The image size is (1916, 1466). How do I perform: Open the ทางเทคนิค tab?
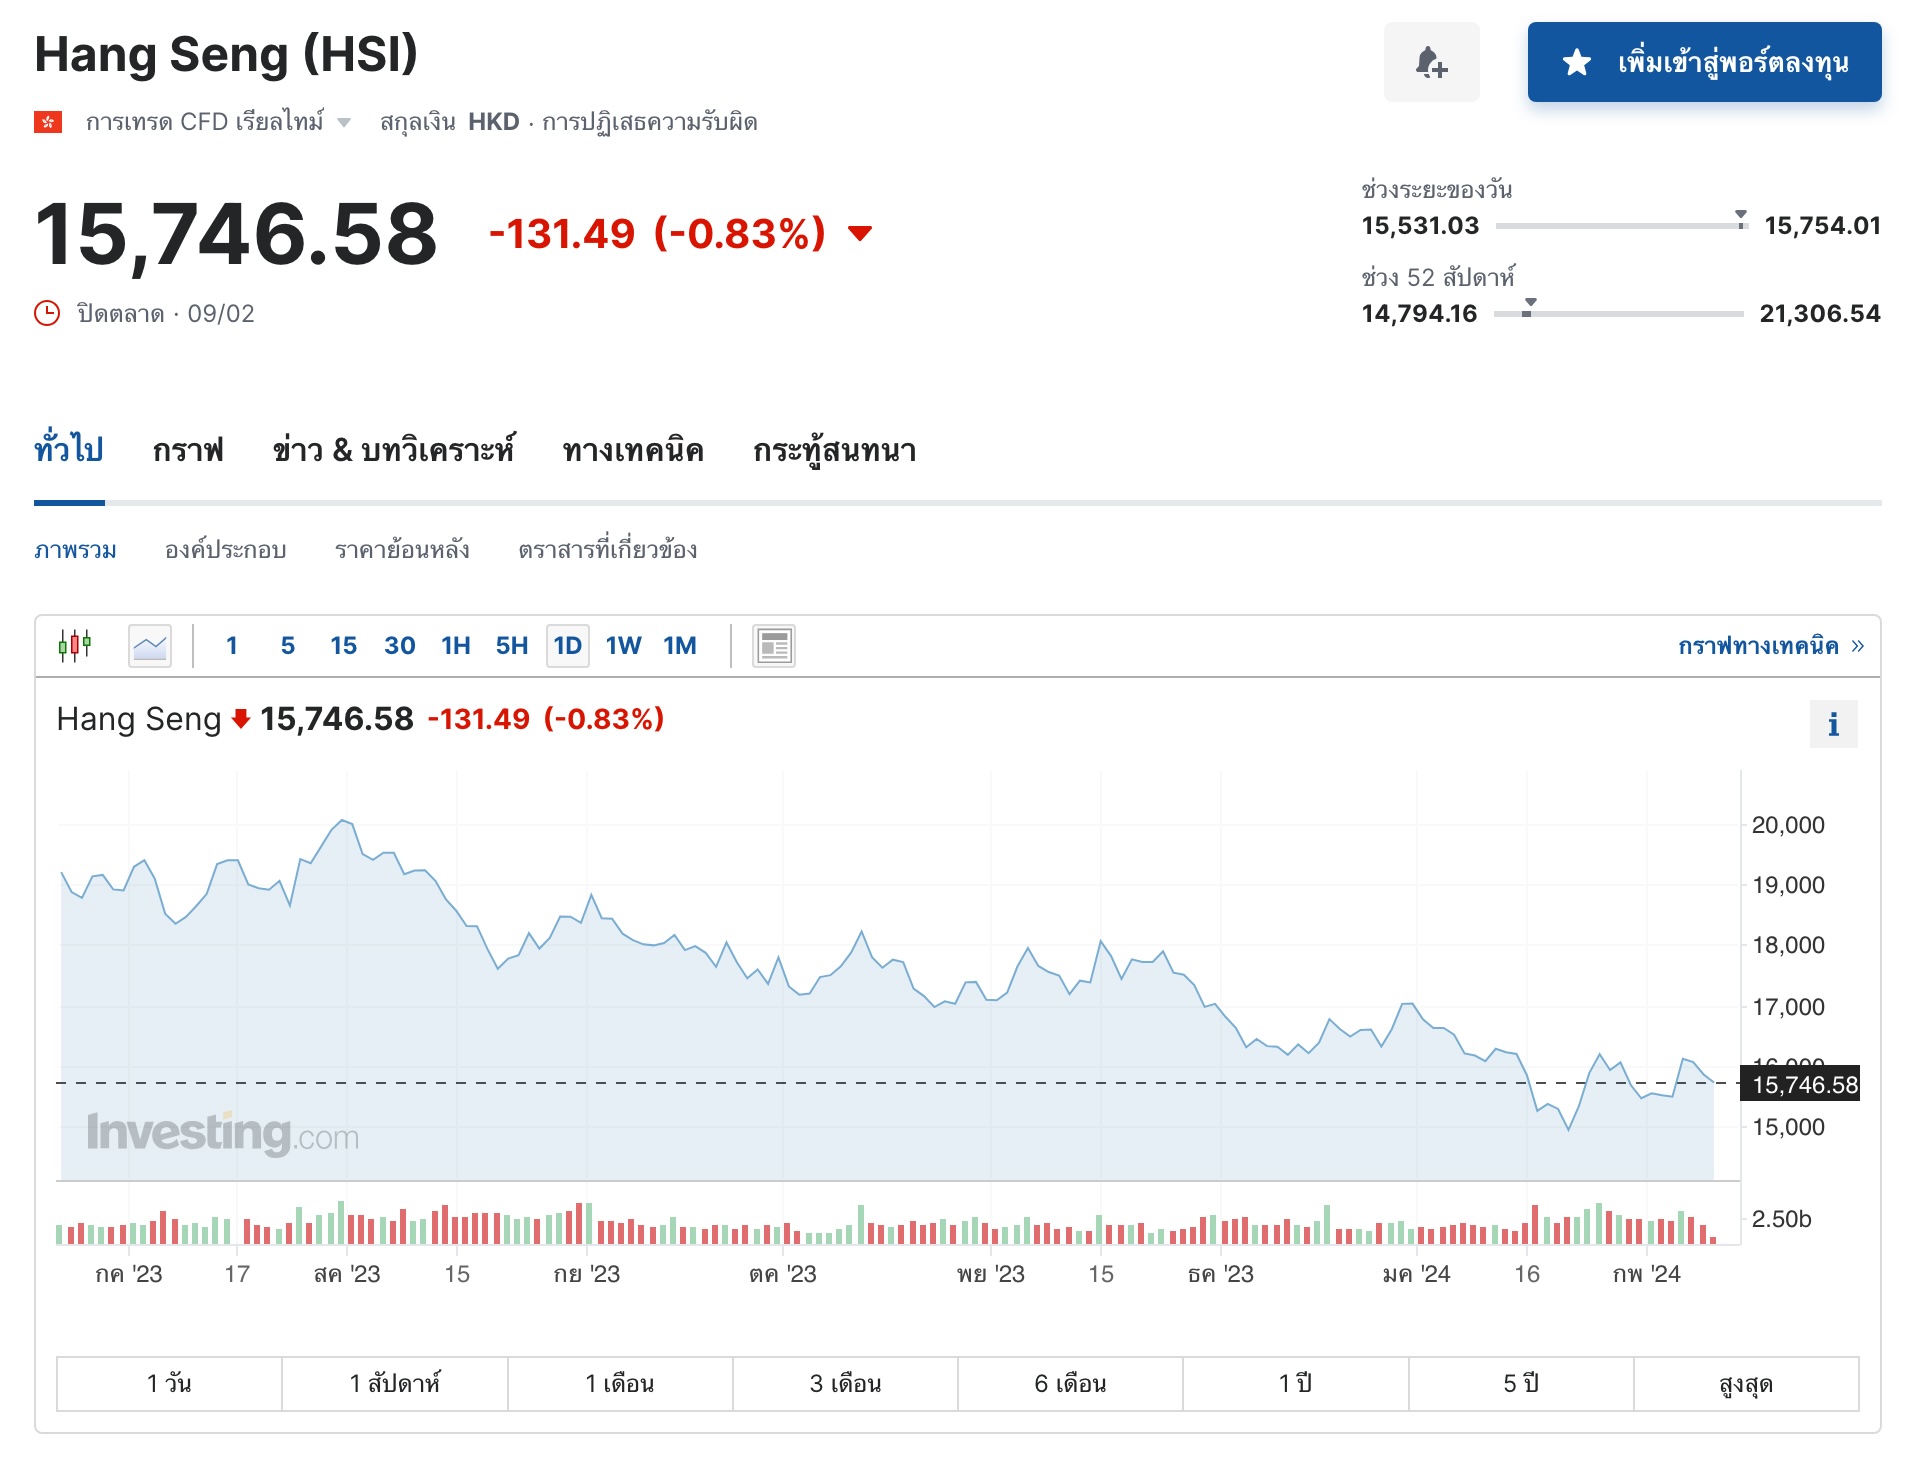point(633,450)
